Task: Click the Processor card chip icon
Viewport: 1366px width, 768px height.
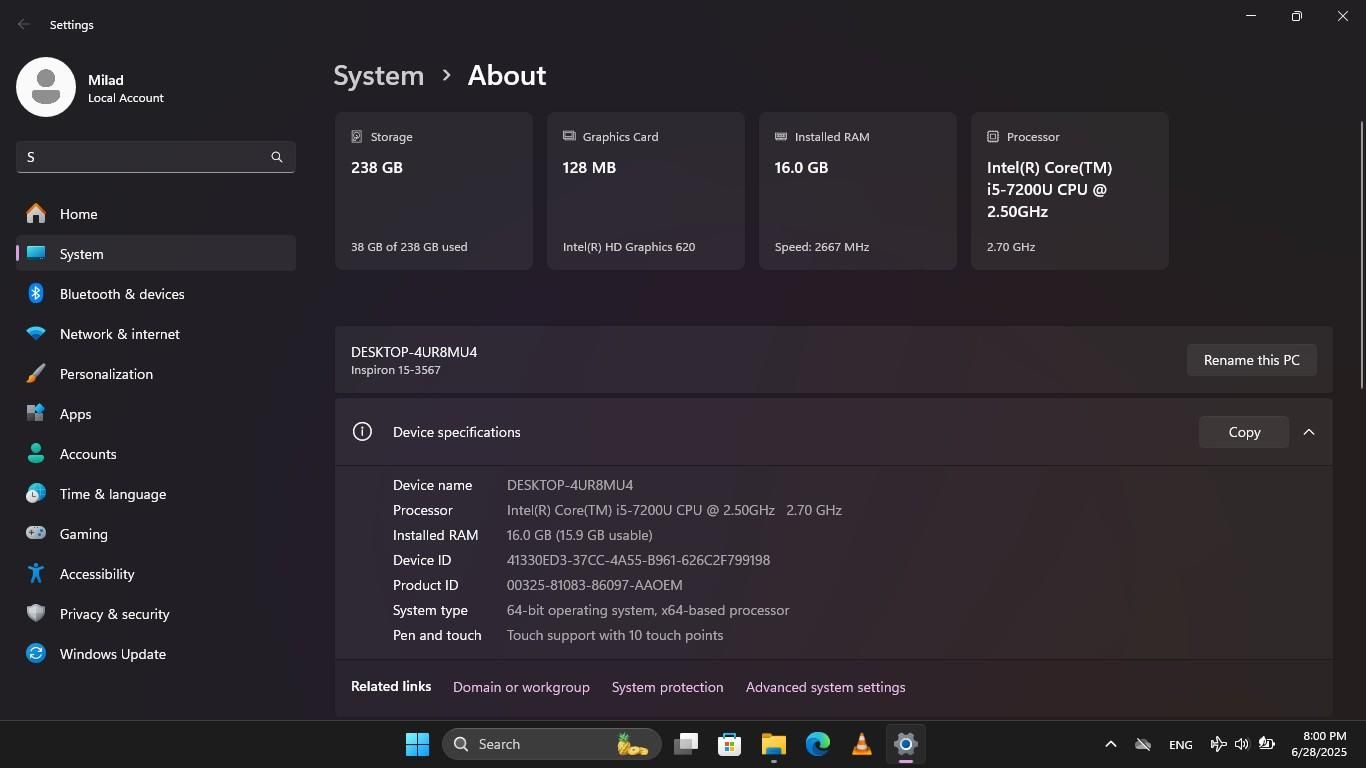Action: pos(993,136)
